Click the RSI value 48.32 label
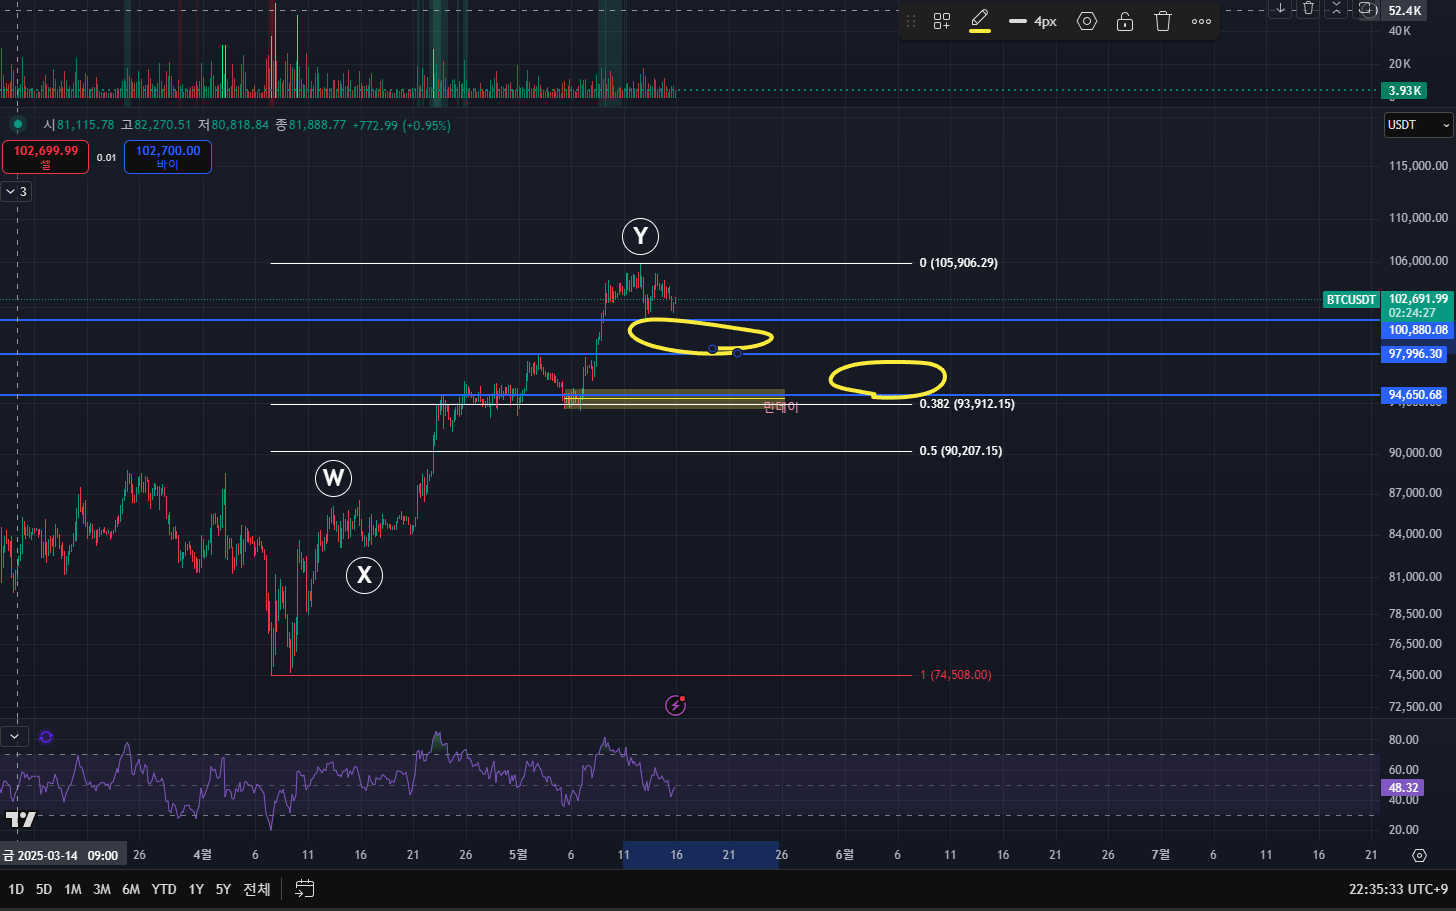The width and height of the screenshot is (1456, 911). coord(1402,788)
